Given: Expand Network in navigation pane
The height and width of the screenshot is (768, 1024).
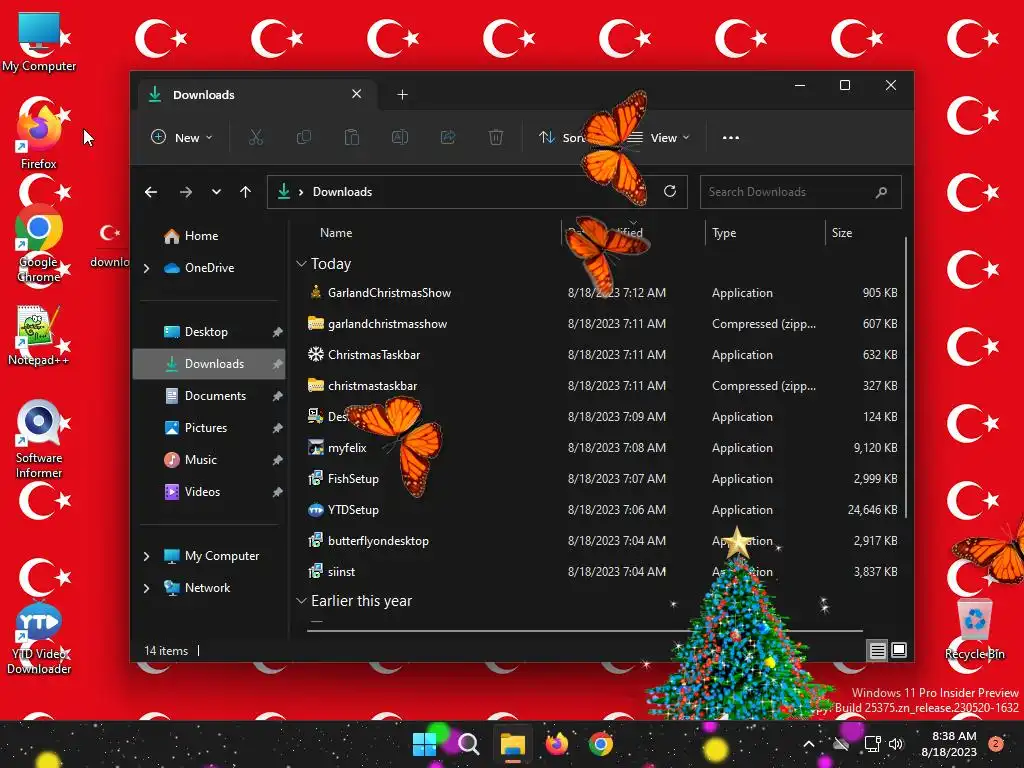Looking at the screenshot, I should click(146, 588).
